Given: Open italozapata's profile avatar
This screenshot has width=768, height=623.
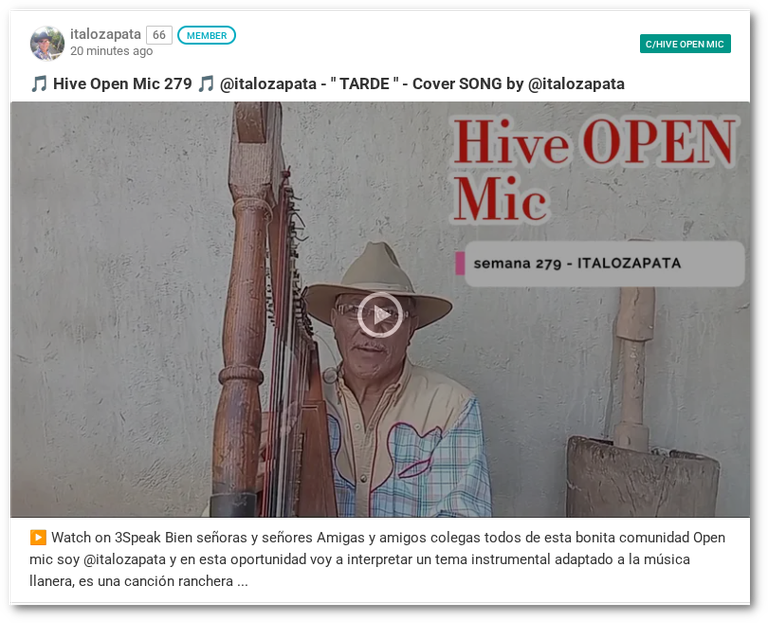Looking at the screenshot, I should [47, 43].
